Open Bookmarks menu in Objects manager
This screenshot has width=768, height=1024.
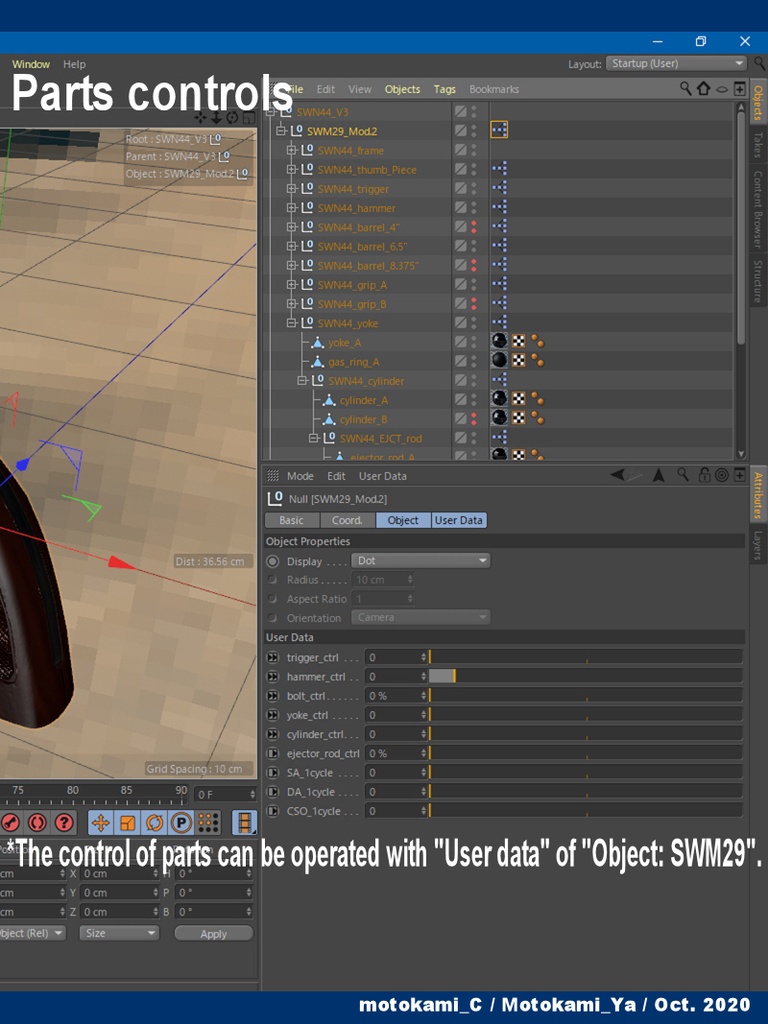tap(494, 89)
